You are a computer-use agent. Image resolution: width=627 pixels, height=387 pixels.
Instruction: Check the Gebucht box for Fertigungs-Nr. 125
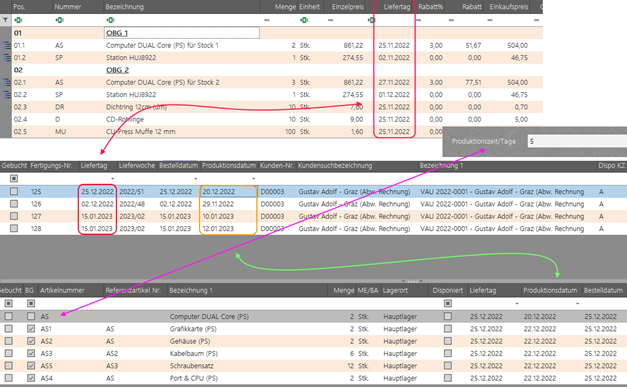14,192
